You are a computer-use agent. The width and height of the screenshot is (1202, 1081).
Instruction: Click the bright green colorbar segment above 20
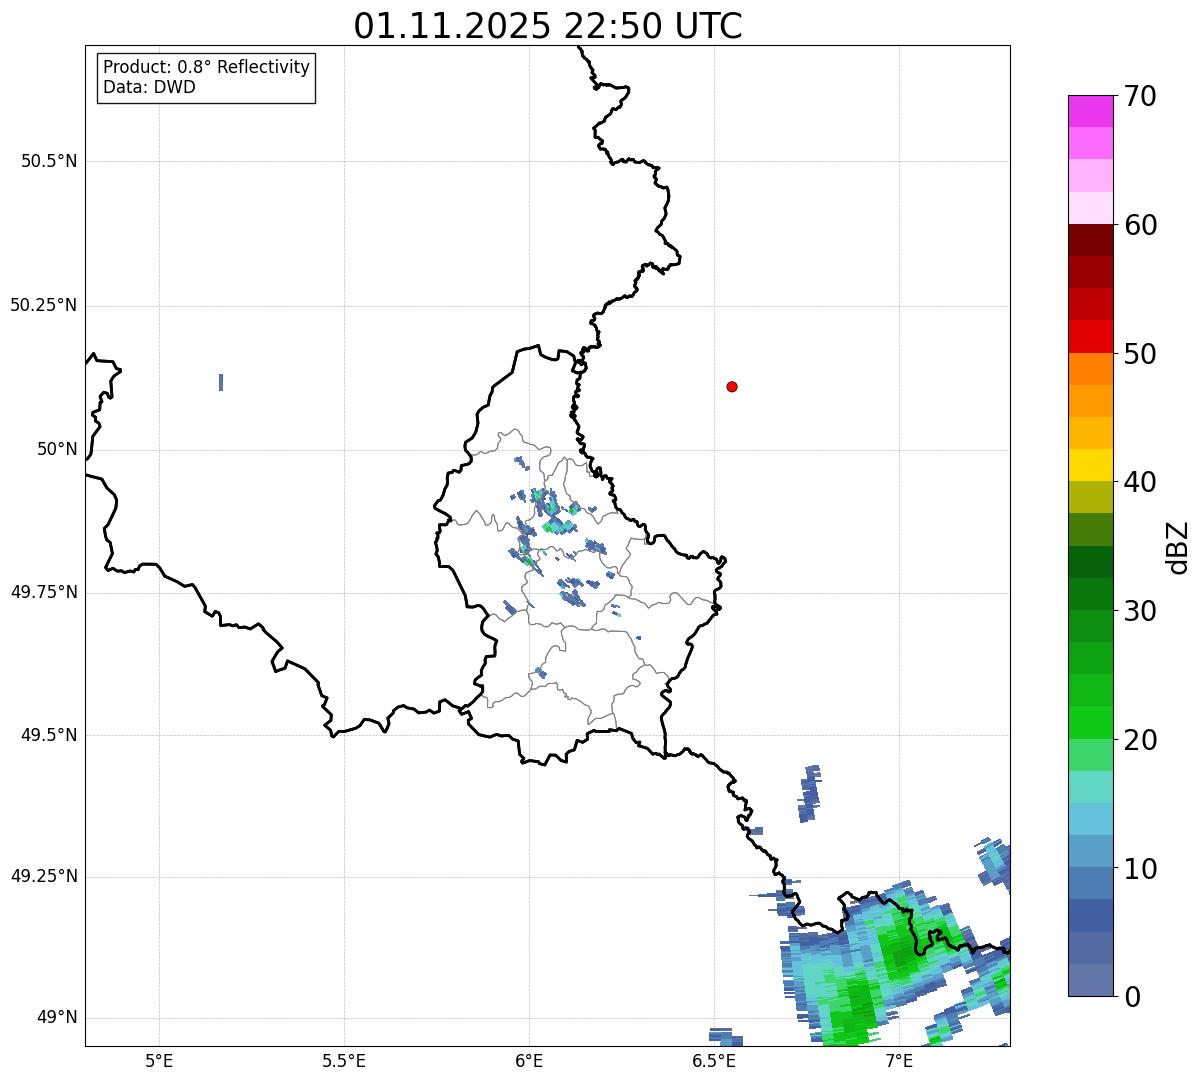pos(1090,723)
